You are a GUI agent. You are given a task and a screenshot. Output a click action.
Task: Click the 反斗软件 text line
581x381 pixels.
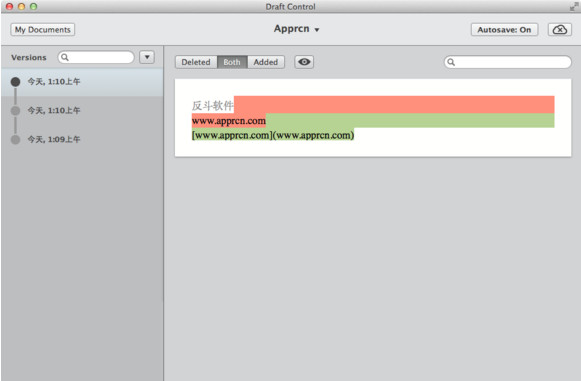point(213,106)
